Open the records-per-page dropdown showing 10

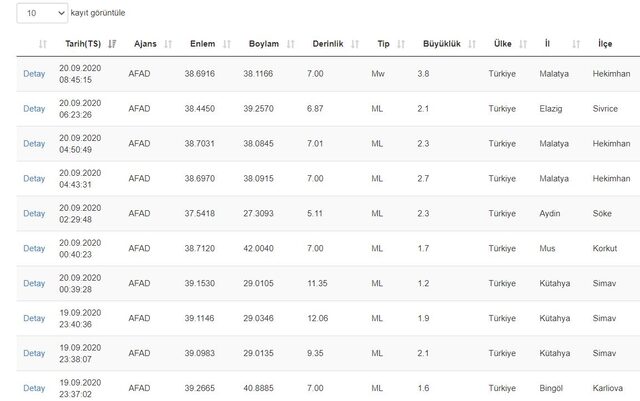[41, 13]
